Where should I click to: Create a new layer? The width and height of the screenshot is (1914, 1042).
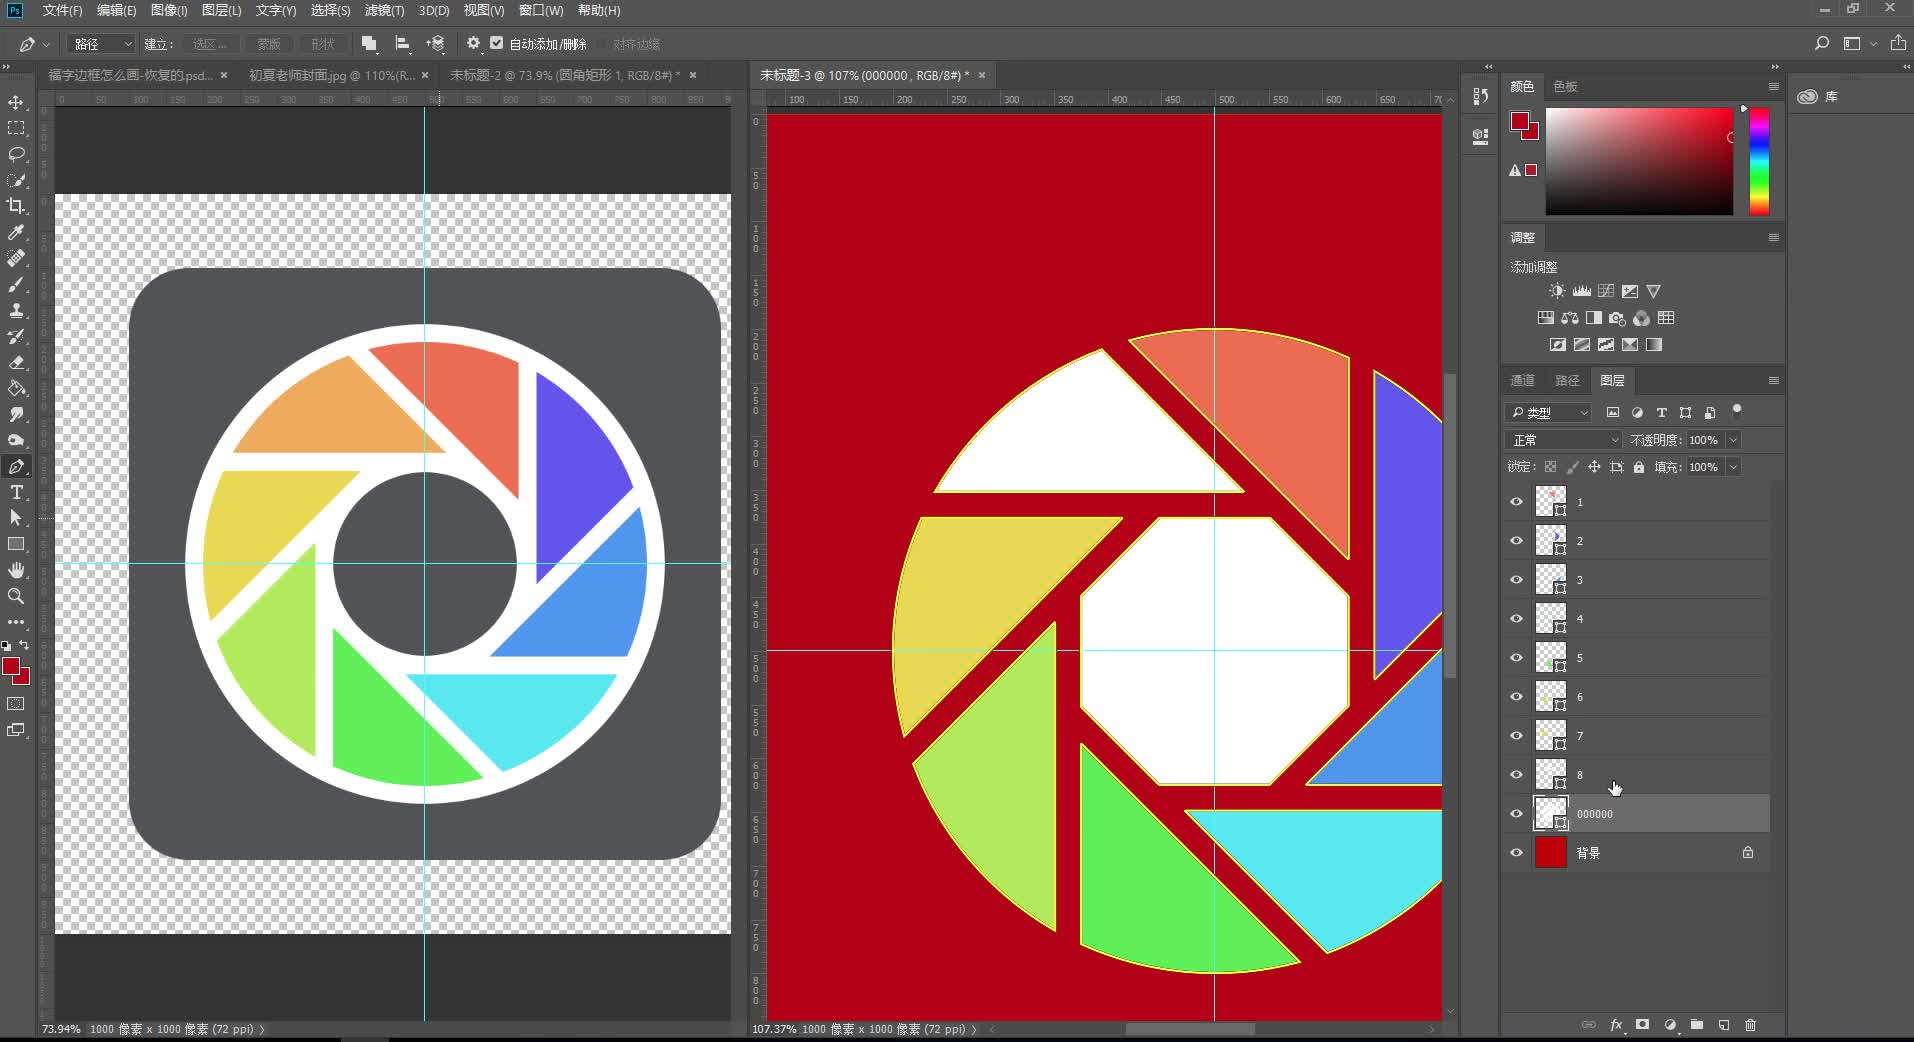(x=1724, y=1025)
